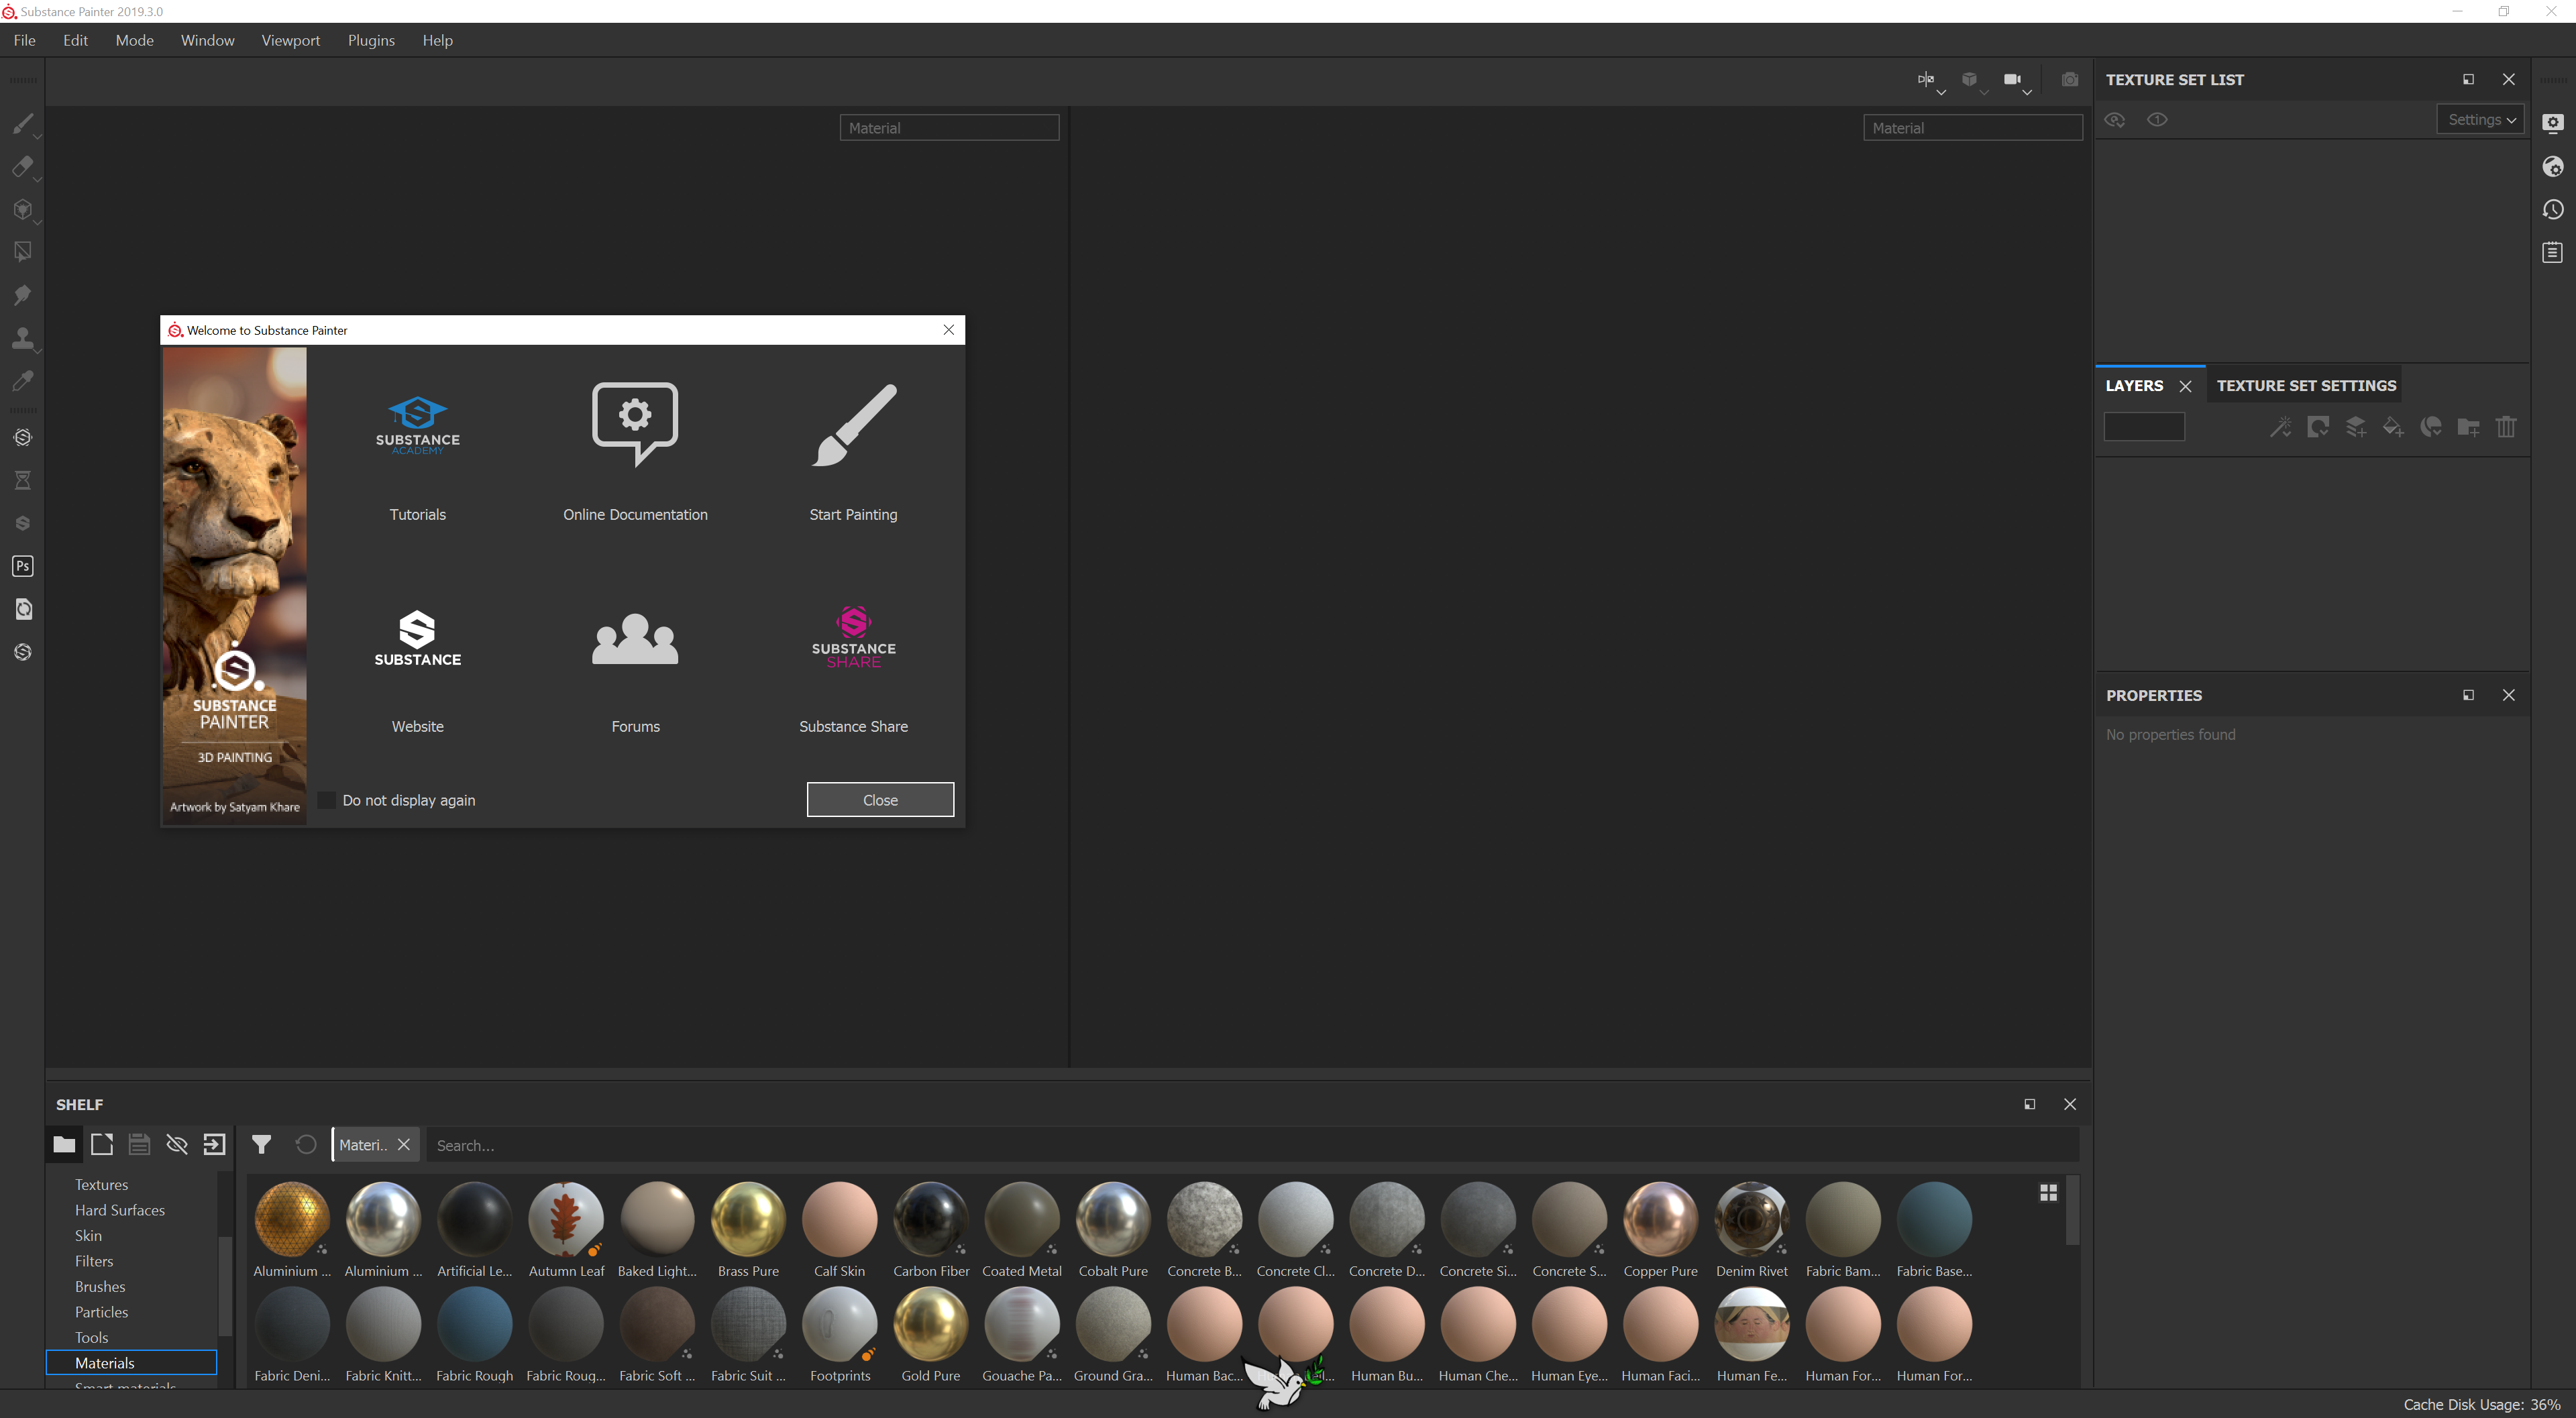Screen dimensions: 2576x1418
Task: Click the Shelf import resources arrow icon
Action: [214, 1144]
